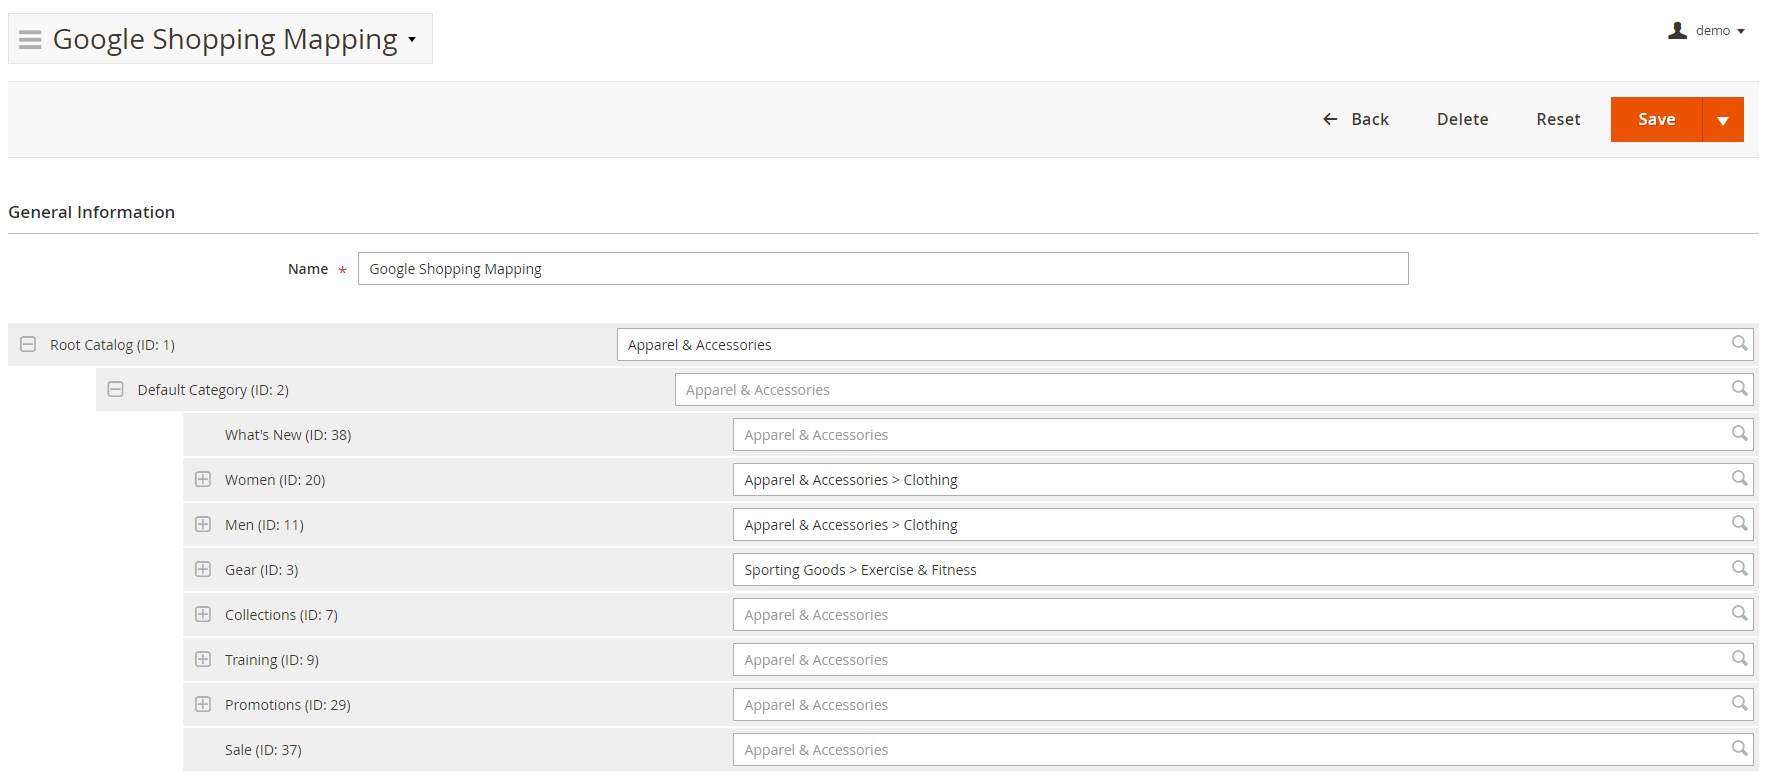This screenshot has width=1771, height=784.
Task: Collapse the Default Category tree node
Action: click(x=116, y=389)
